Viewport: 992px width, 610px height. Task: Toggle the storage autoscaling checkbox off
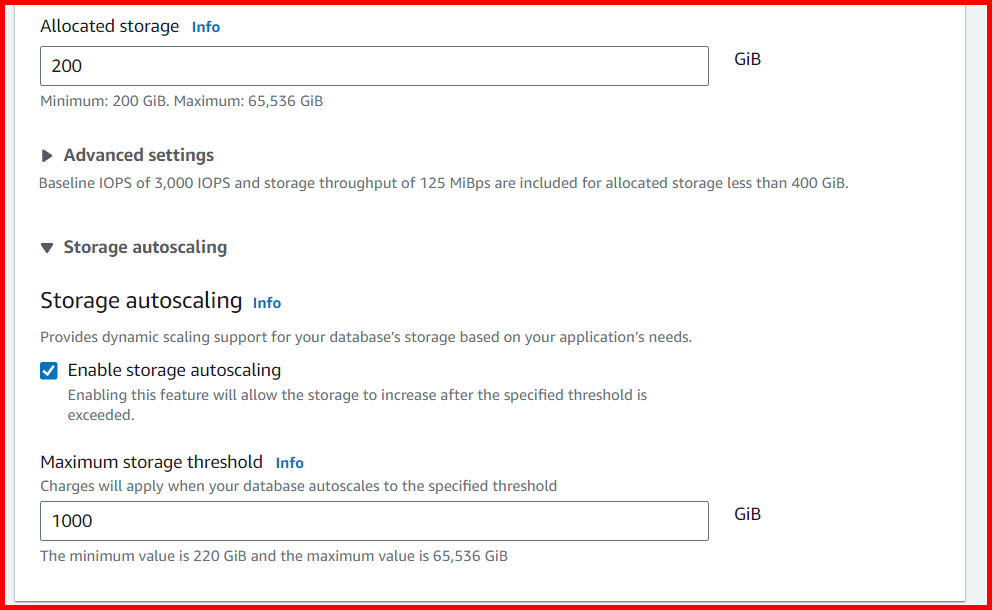coord(48,370)
